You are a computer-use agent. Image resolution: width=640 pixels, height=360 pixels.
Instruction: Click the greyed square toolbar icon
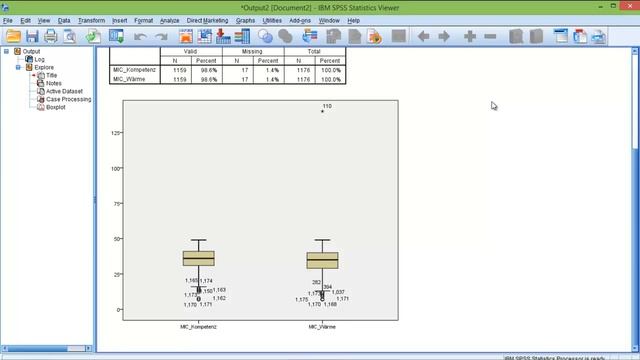click(x=398, y=36)
